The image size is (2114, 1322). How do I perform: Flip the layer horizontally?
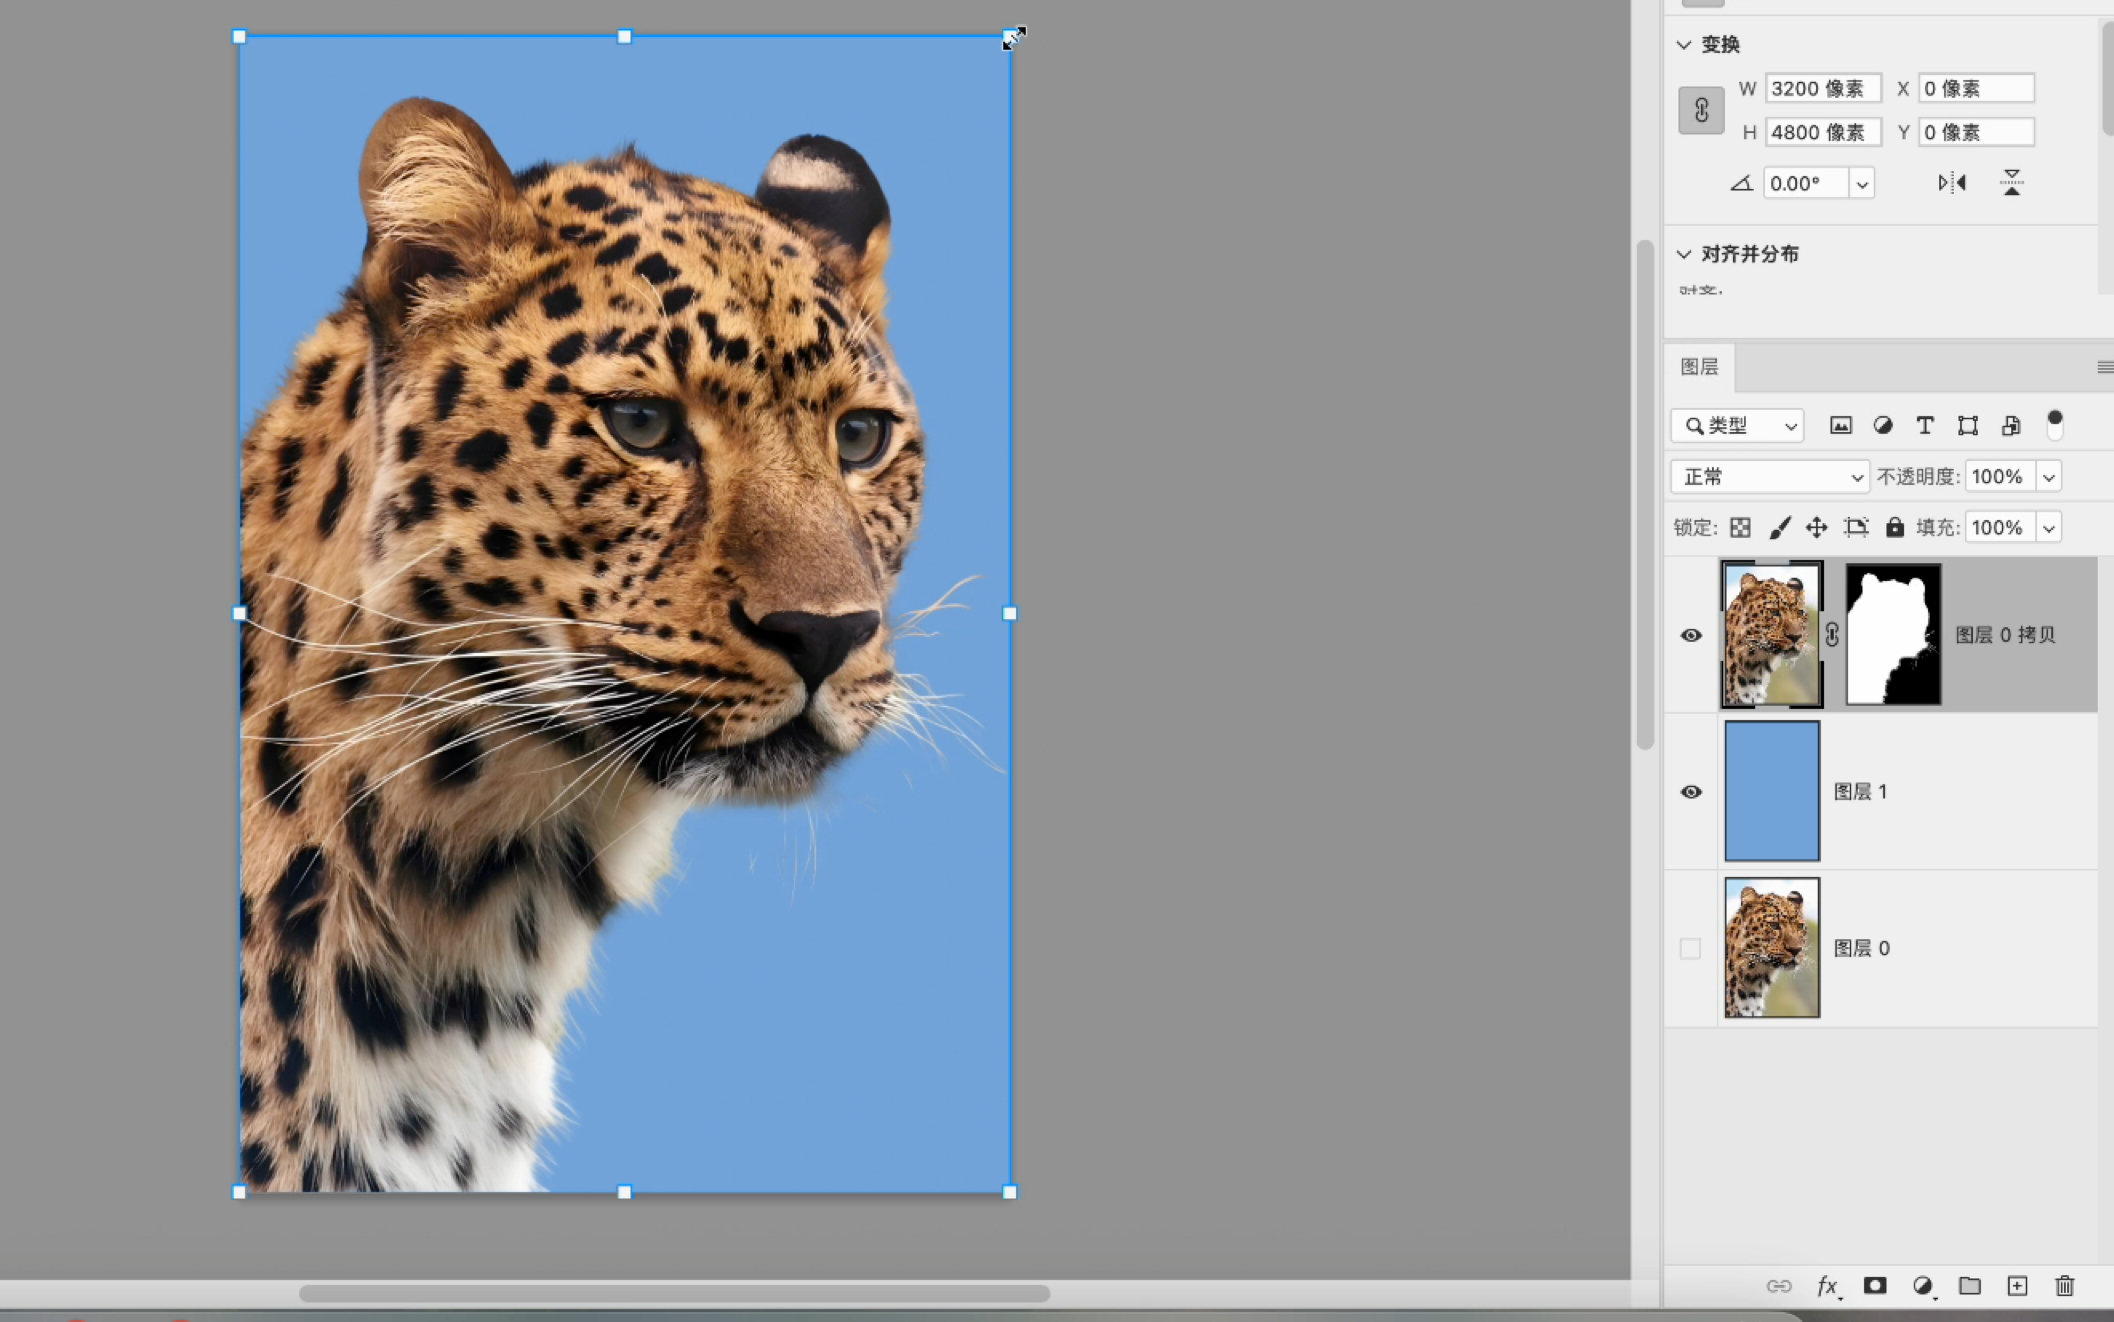[1952, 183]
